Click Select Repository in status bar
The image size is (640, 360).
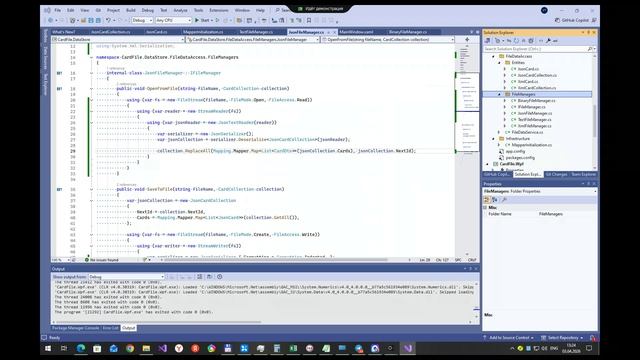pos(562,338)
